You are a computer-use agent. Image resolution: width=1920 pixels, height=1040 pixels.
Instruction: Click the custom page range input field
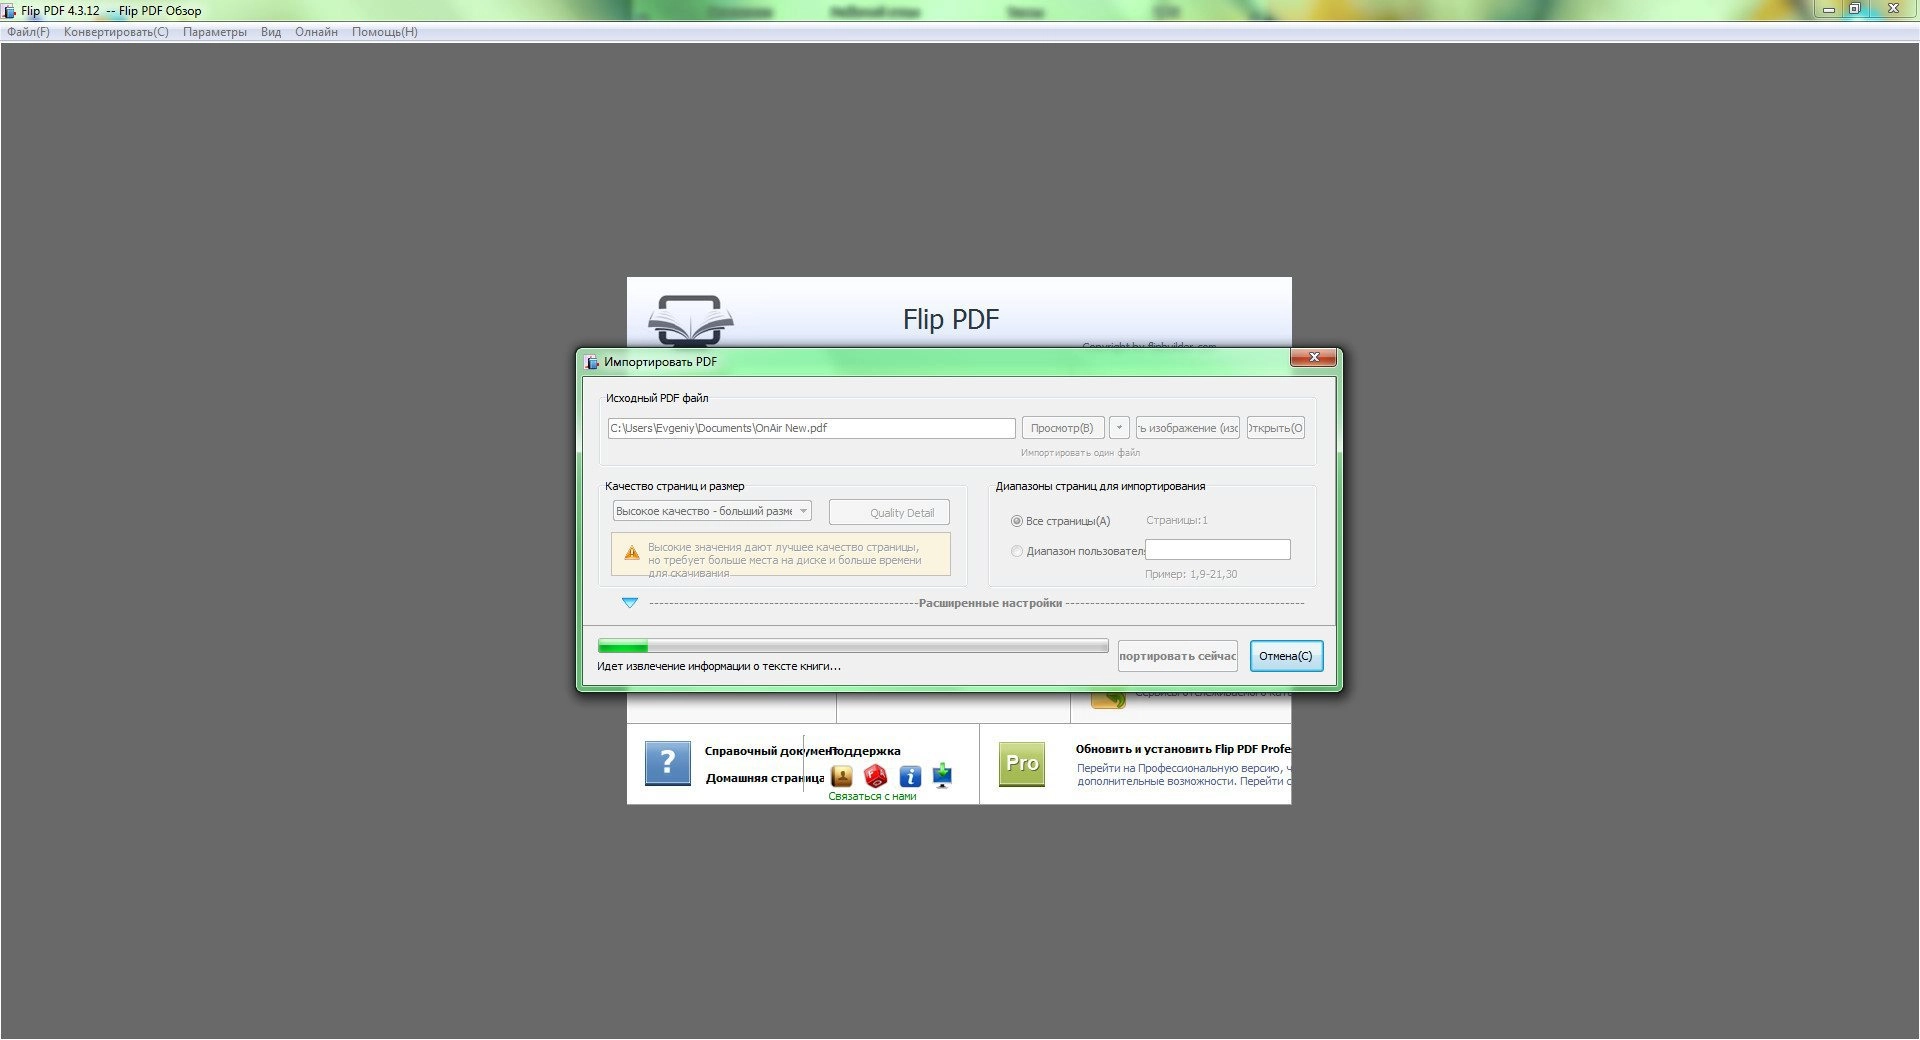[1218, 550]
